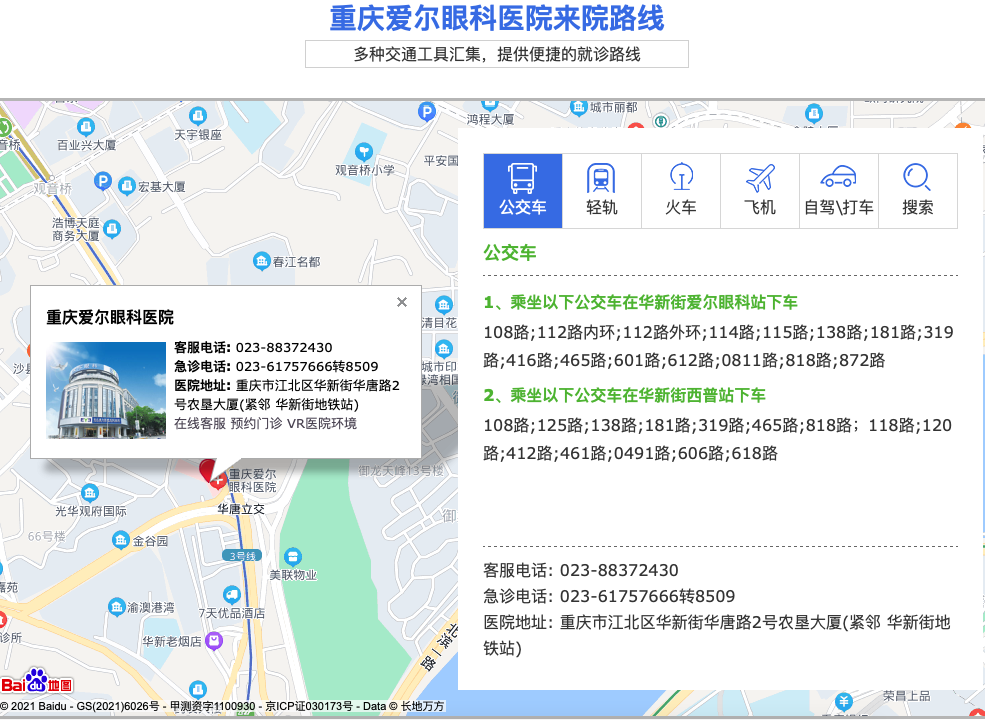This screenshot has width=985, height=720.
Task: Click the 华唐立交 map label
Action: pos(241,510)
